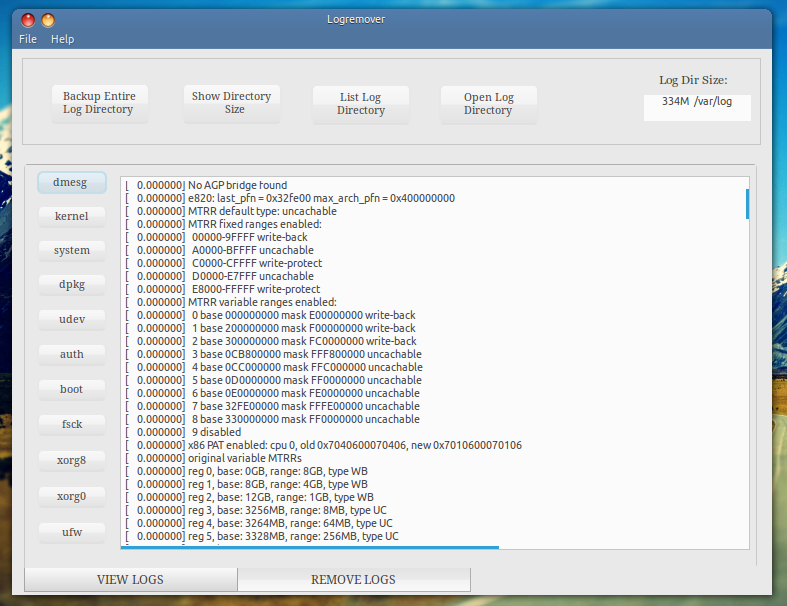Image resolution: width=787 pixels, height=606 pixels.
Task: View the auth log
Action: tap(72, 354)
